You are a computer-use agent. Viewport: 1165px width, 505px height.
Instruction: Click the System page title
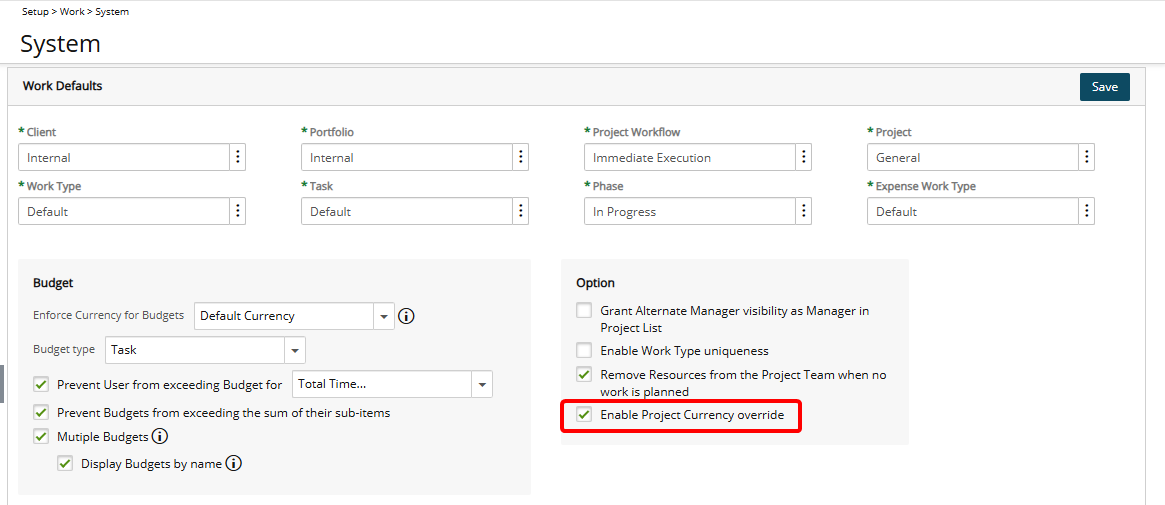(x=60, y=44)
